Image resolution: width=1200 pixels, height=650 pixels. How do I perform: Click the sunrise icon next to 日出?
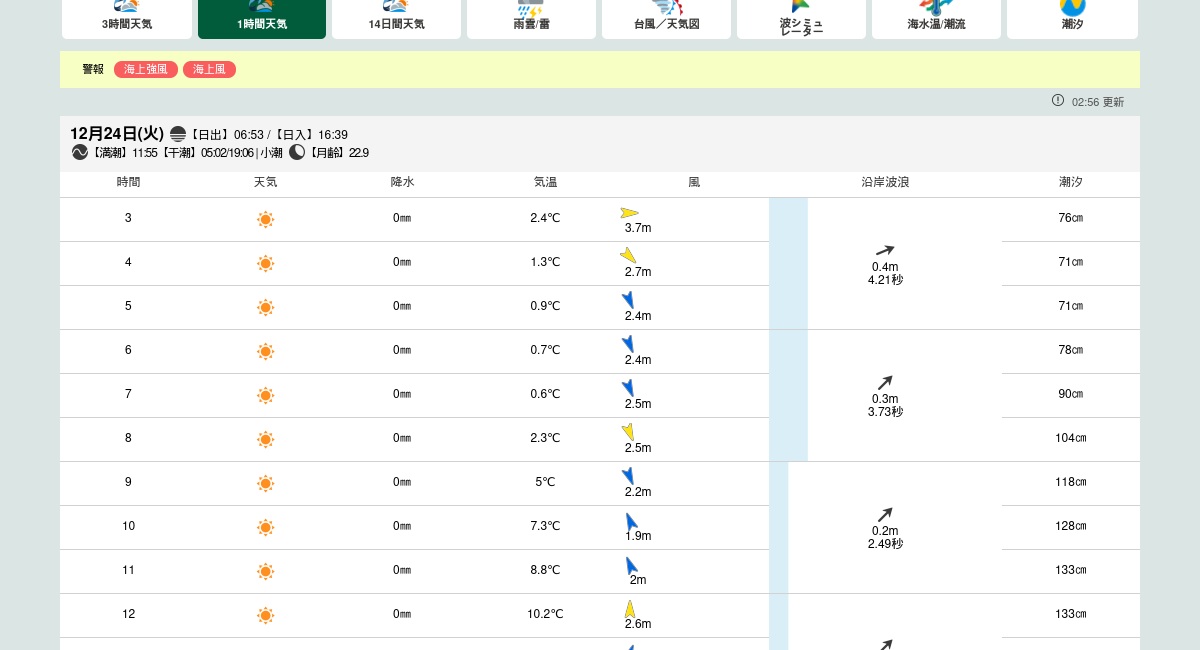click(178, 134)
